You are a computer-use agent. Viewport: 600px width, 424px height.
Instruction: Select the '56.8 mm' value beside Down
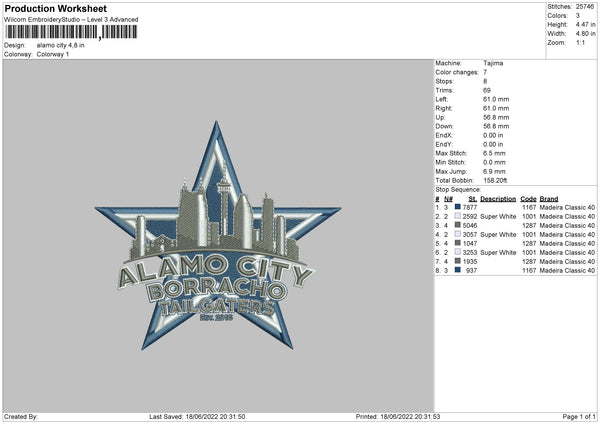(496, 126)
